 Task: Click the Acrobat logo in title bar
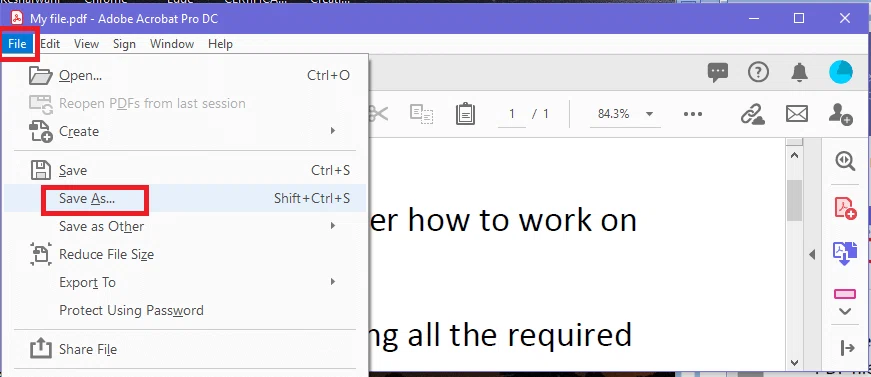tap(17, 18)
